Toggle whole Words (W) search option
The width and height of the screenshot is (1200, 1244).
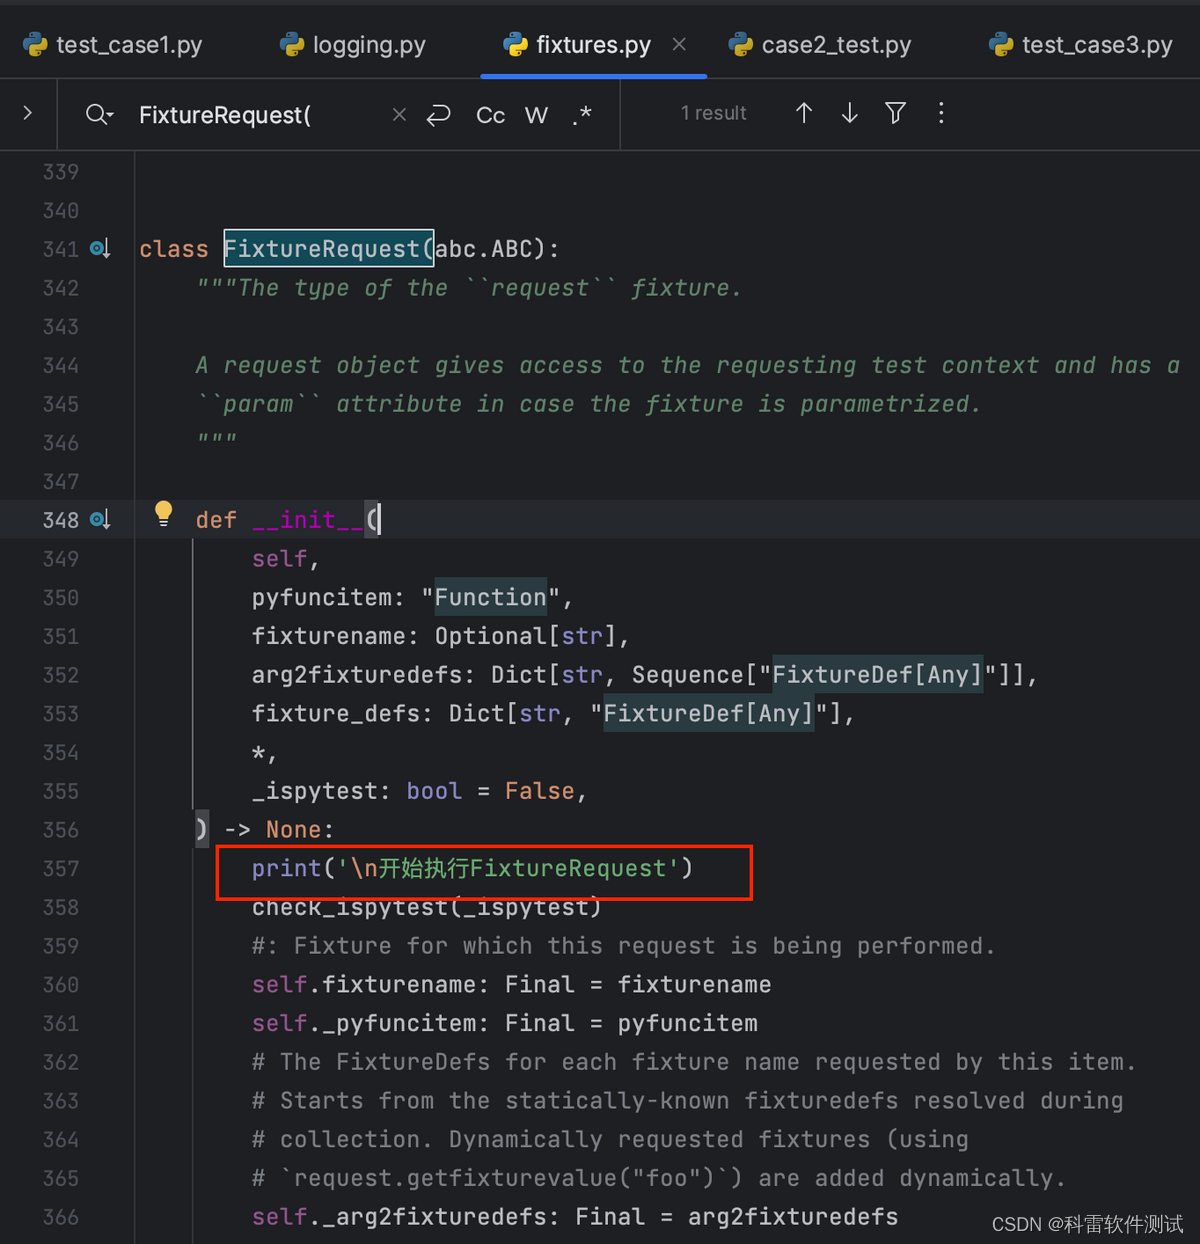(x=536, y=115)
